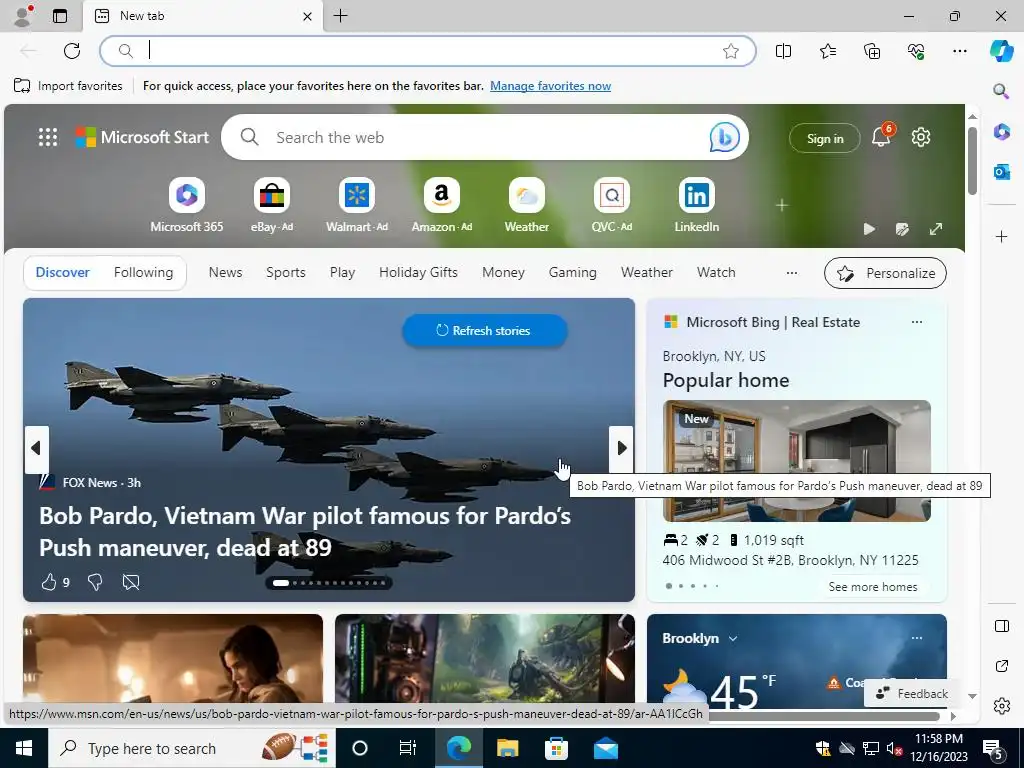The height and width of the screenshot is (768, 1024).
Task: Open Browser essentials heart icon
Action: (916, 51)
